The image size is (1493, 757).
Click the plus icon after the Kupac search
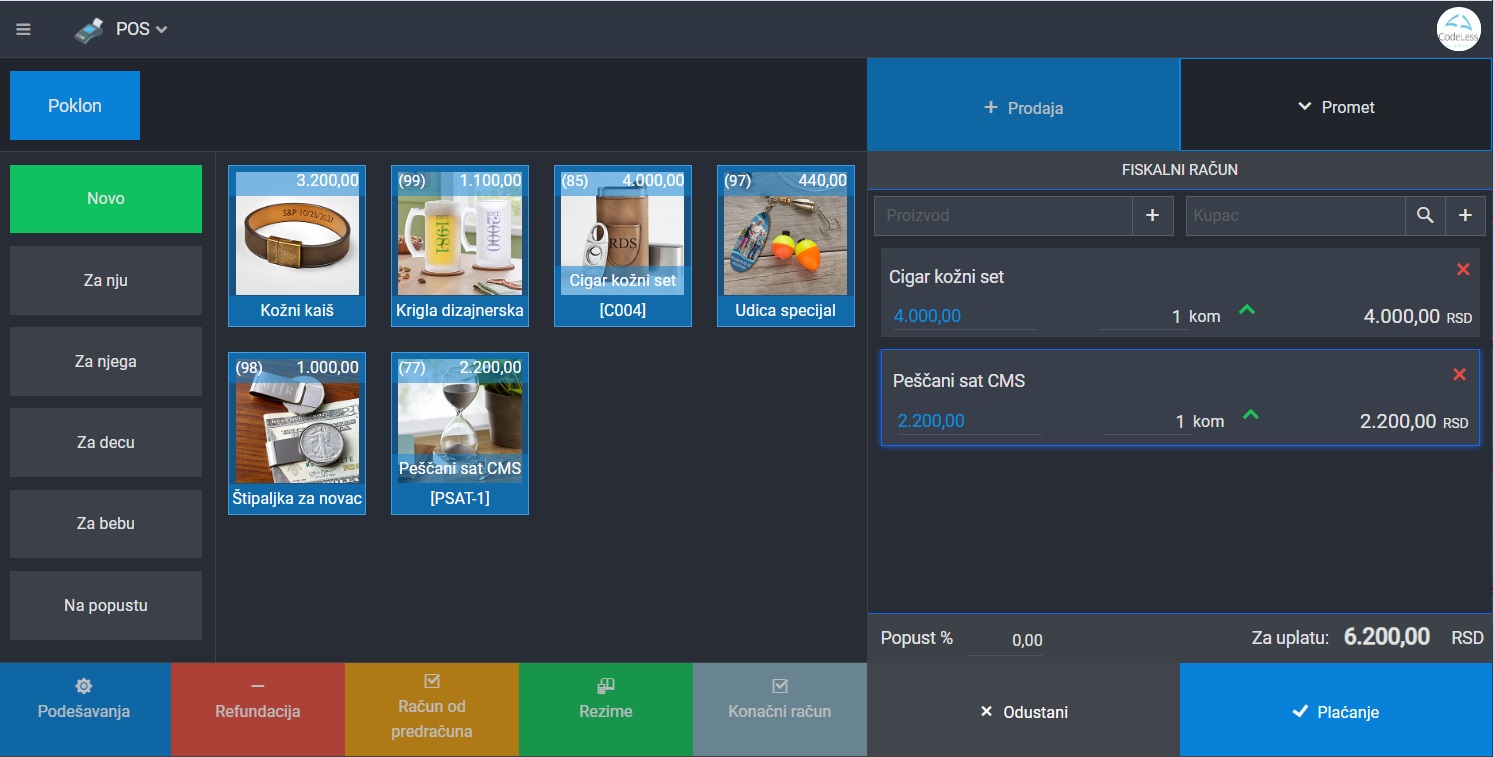click(1465, 215)
